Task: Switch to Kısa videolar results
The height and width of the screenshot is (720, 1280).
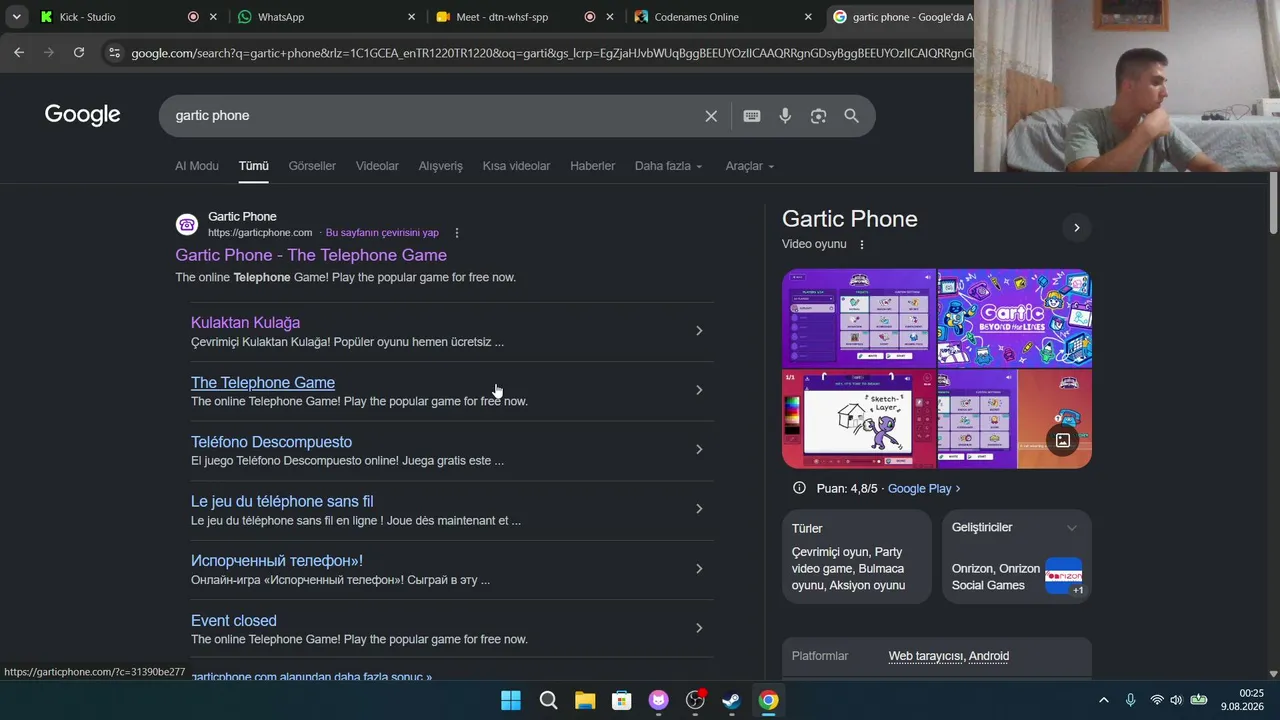Action: pos(516,166)
